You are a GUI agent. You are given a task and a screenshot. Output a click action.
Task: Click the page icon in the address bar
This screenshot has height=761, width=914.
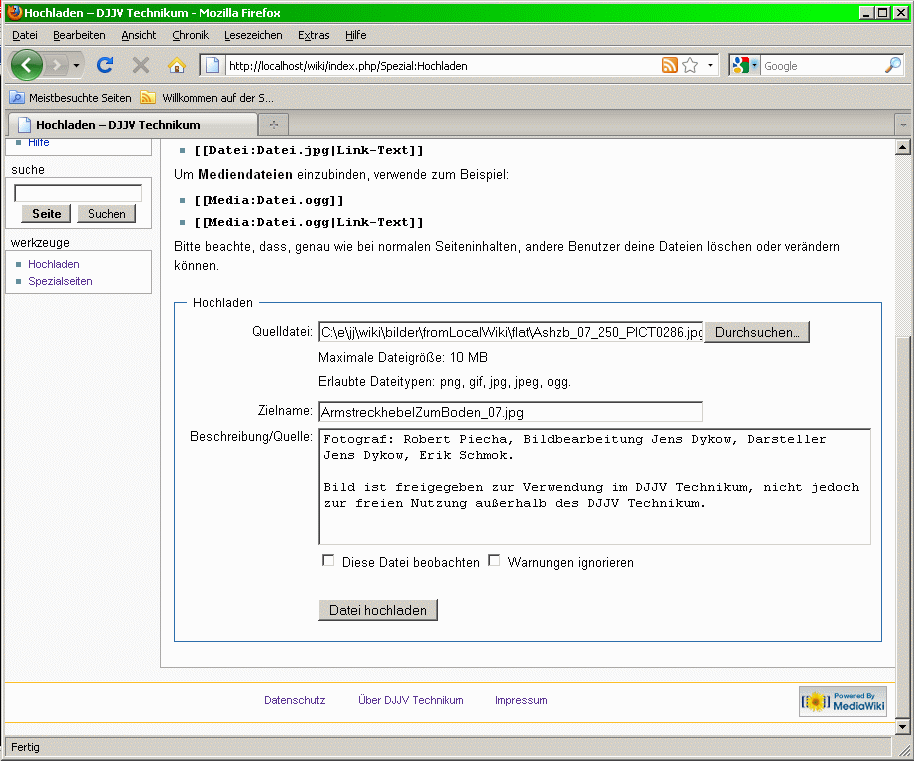tap(213, 65)
